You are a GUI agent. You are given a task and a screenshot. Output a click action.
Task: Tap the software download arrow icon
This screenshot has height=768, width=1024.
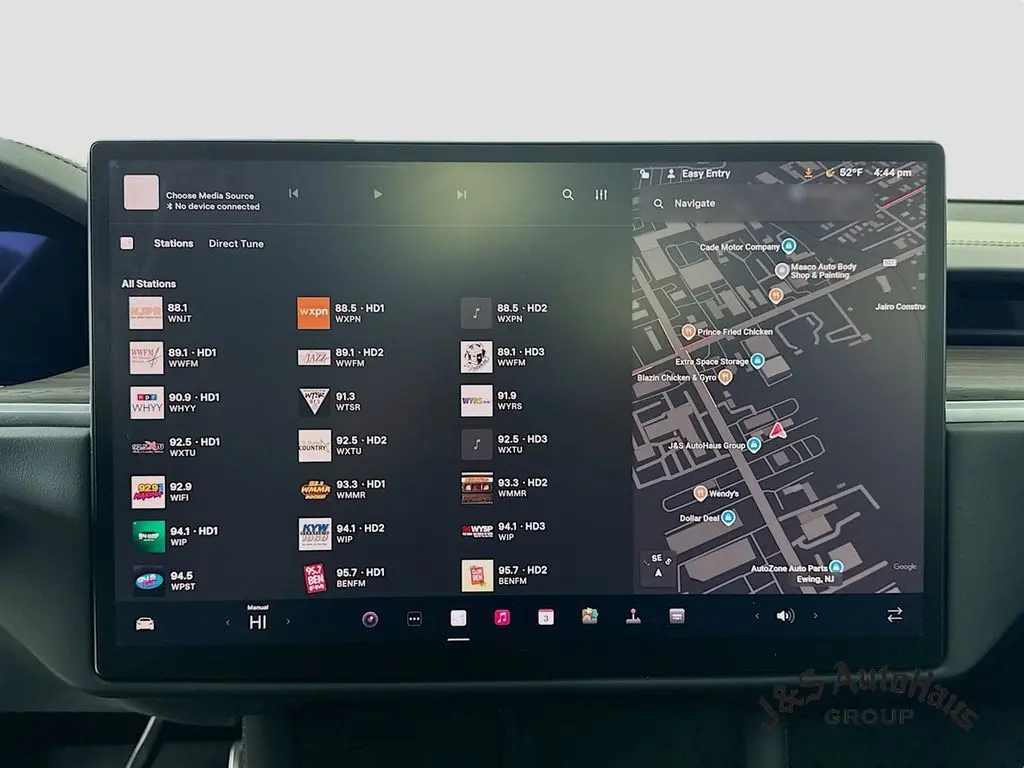(x=808, y=173)
